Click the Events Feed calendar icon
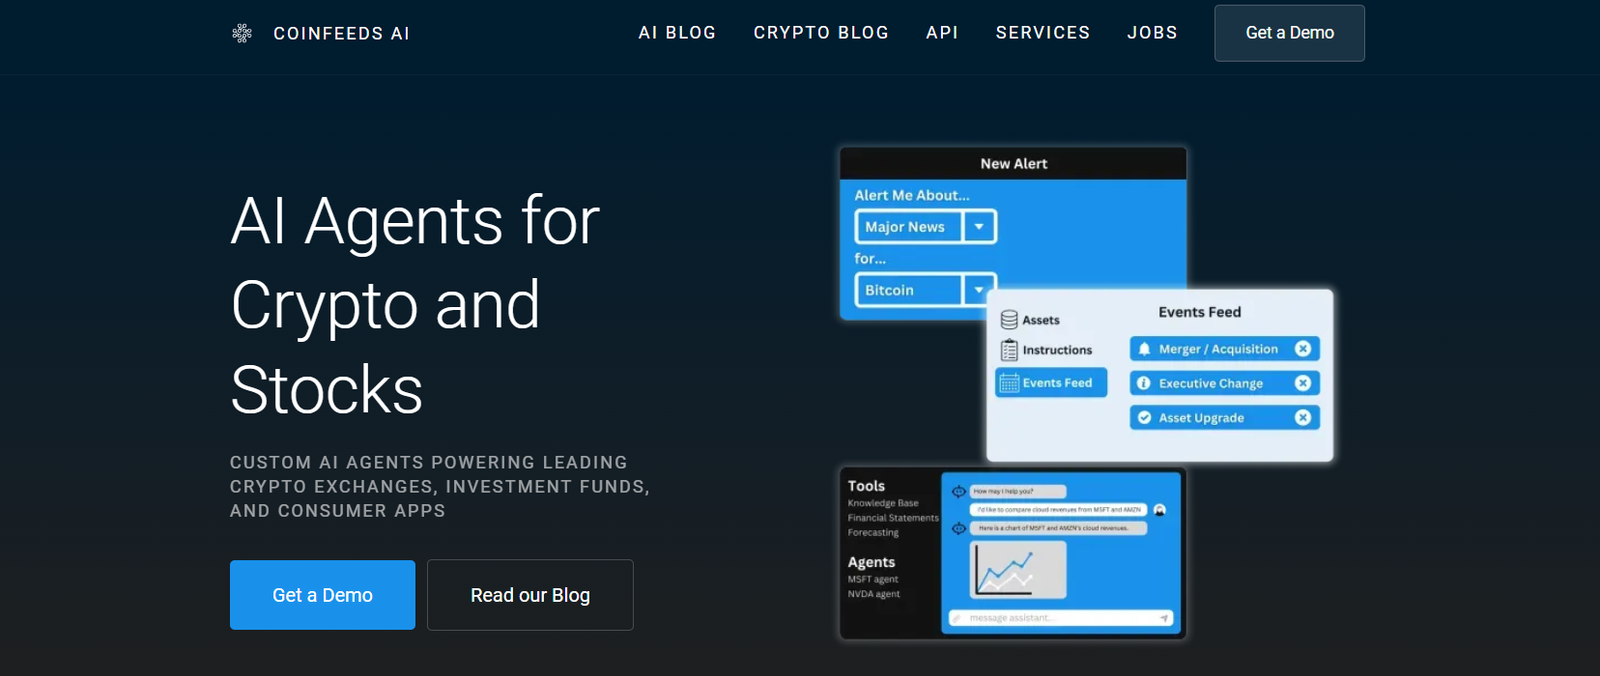The image size is (1600, 676). pyautogui.click(x=1009, y=383)
